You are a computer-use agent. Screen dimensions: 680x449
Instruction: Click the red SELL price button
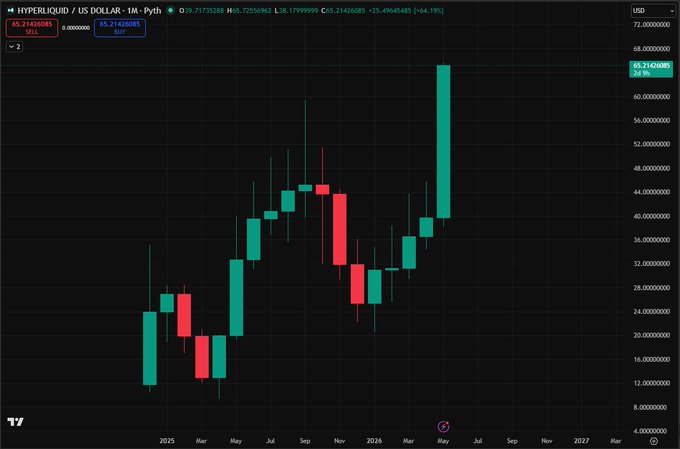click(32, 28)
